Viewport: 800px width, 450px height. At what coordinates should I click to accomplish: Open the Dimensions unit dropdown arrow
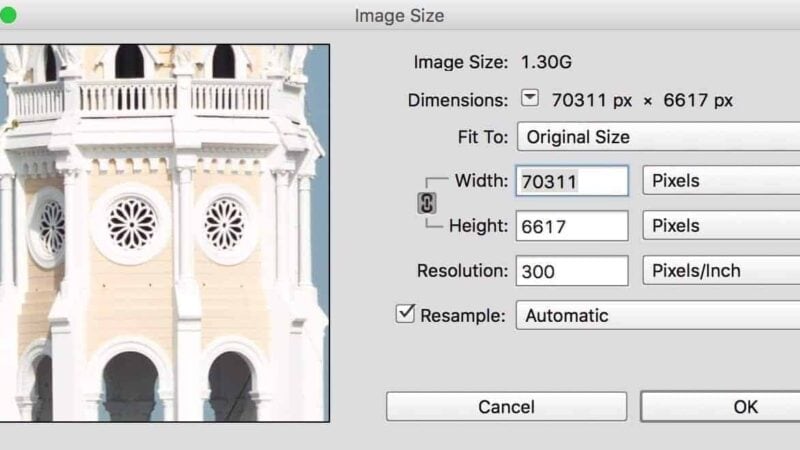(530, 98)
